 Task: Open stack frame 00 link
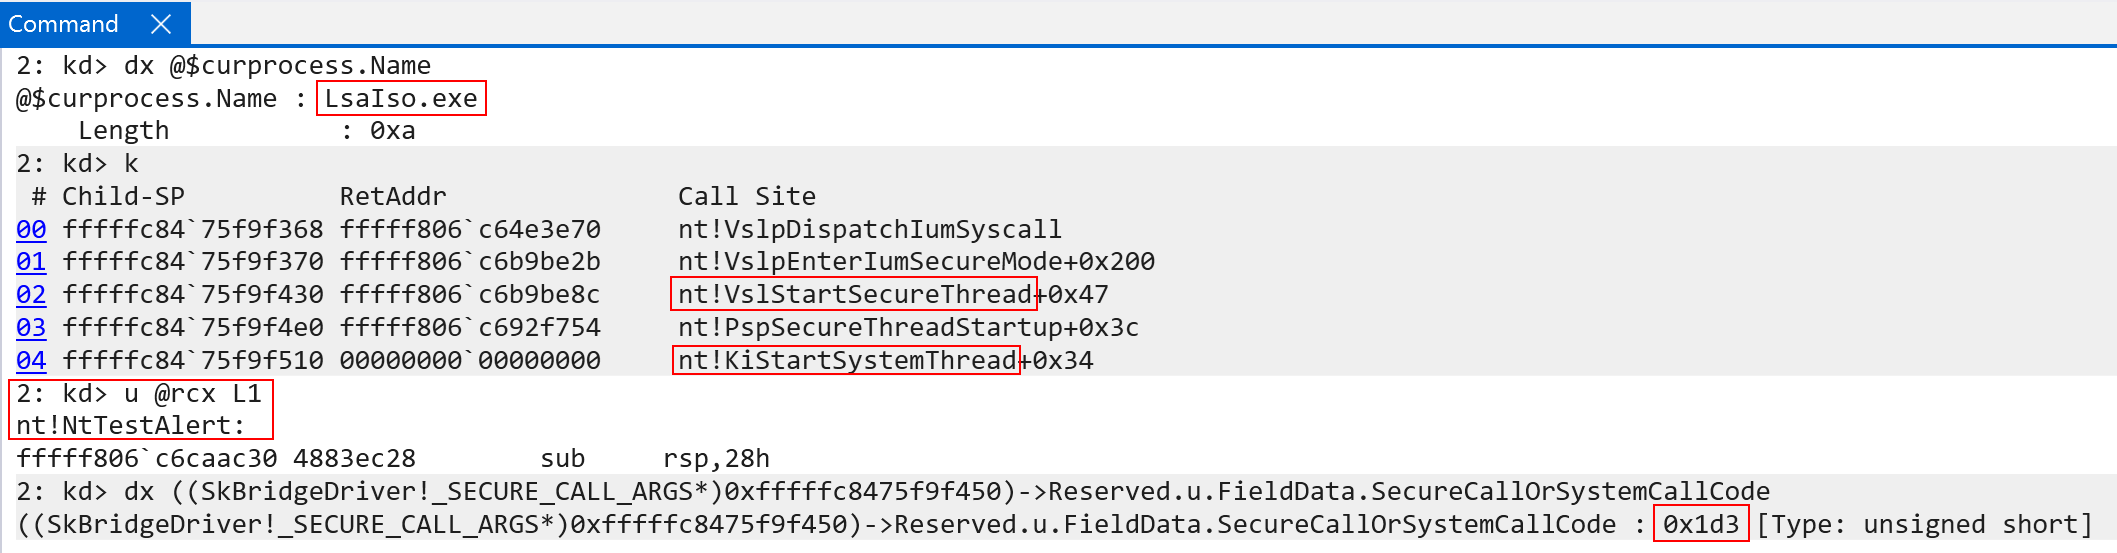tap(31, 230)
